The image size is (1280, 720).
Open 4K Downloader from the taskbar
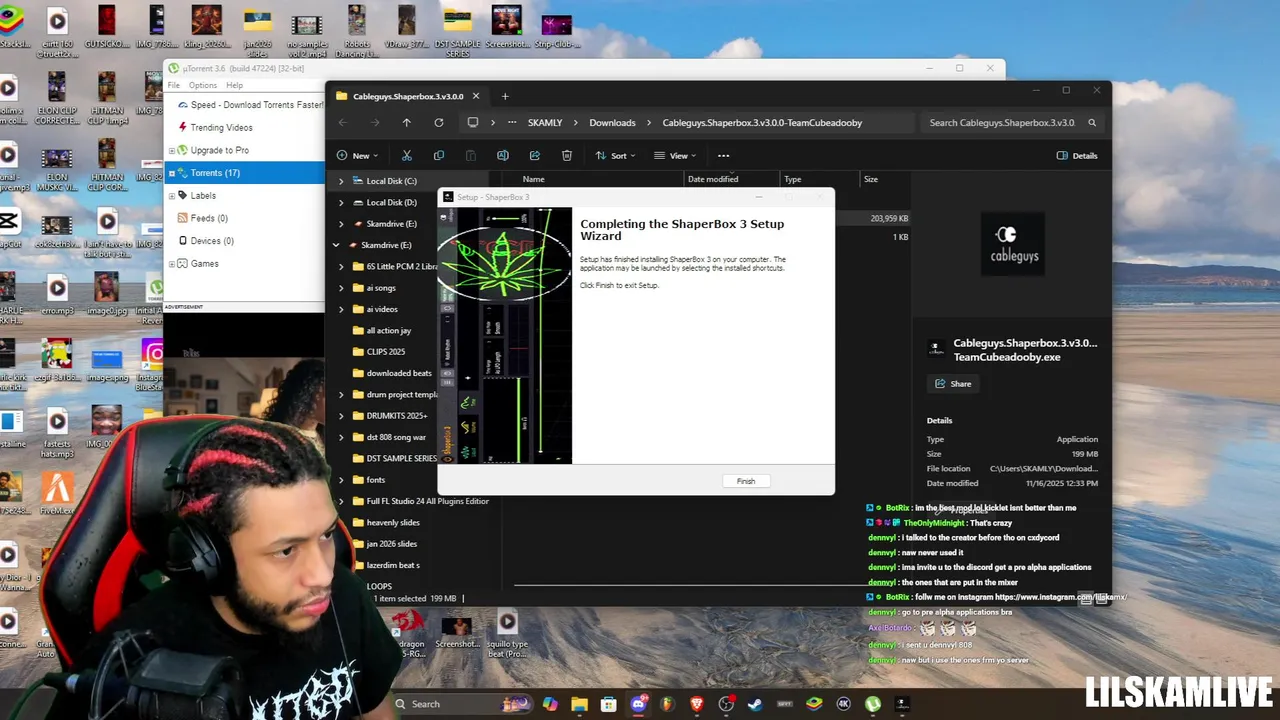(844, 704)
